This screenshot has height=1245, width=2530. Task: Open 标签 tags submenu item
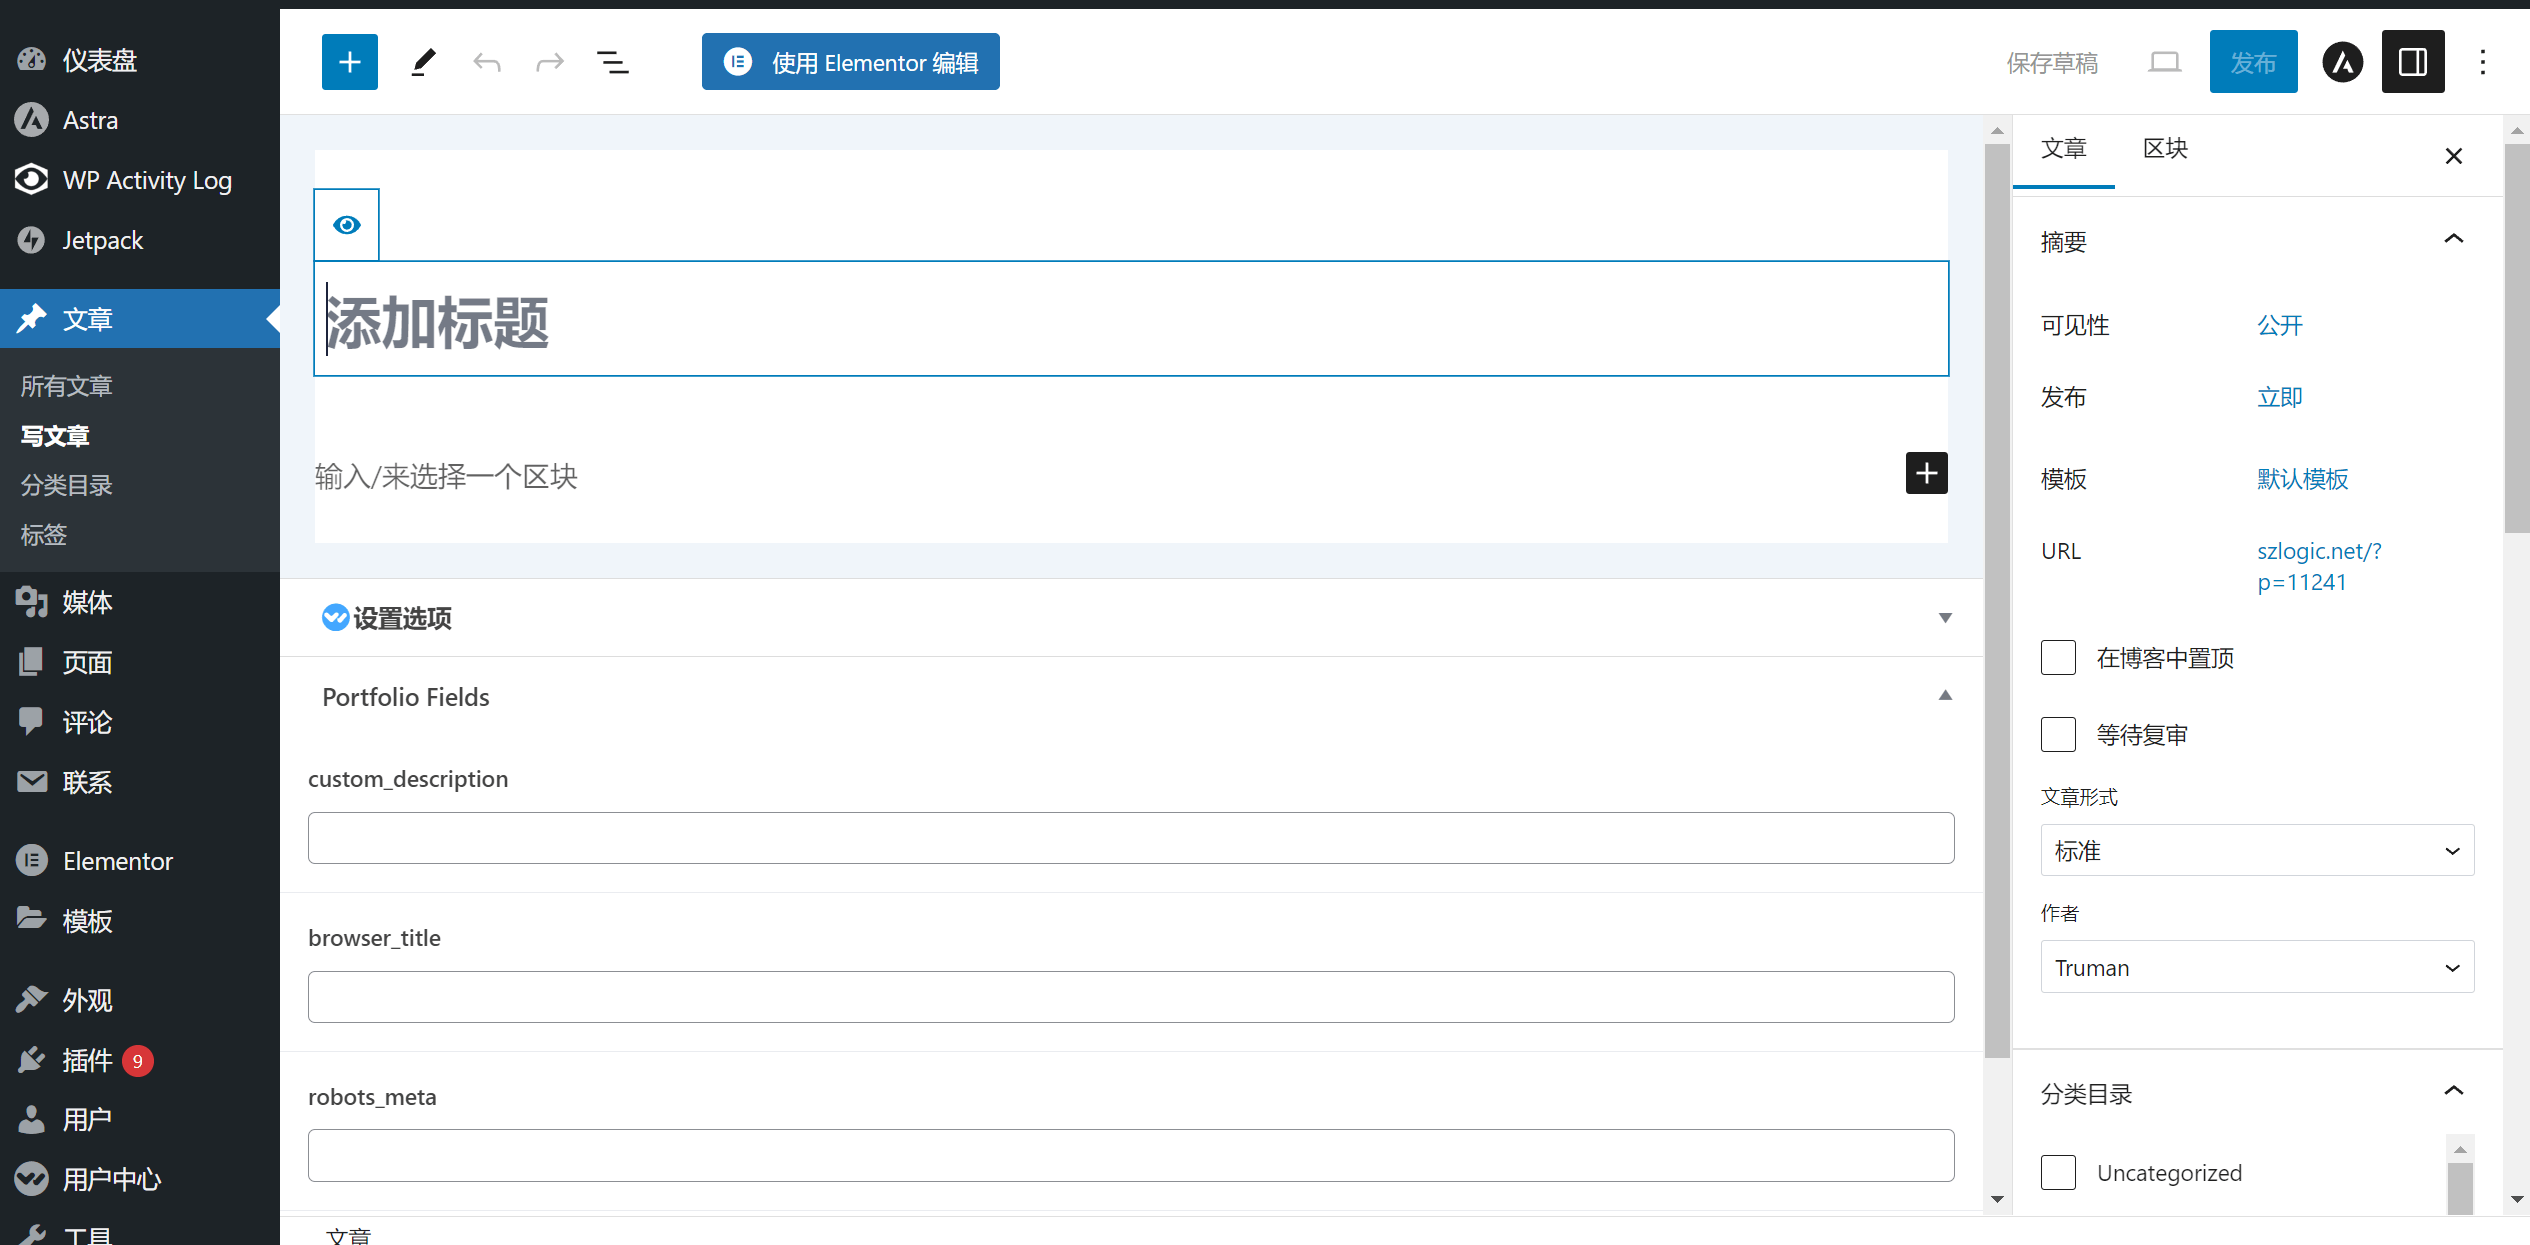click(x=44, y=535)
